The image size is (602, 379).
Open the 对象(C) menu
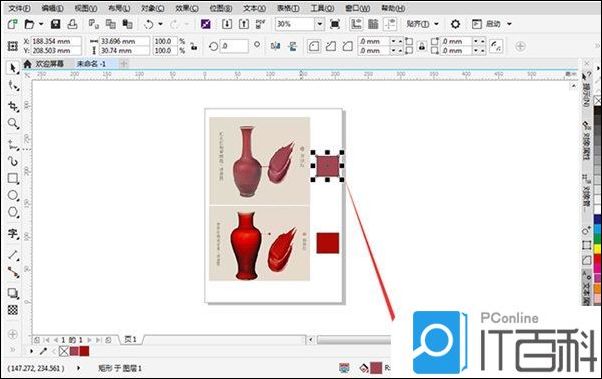pos(152,8)
